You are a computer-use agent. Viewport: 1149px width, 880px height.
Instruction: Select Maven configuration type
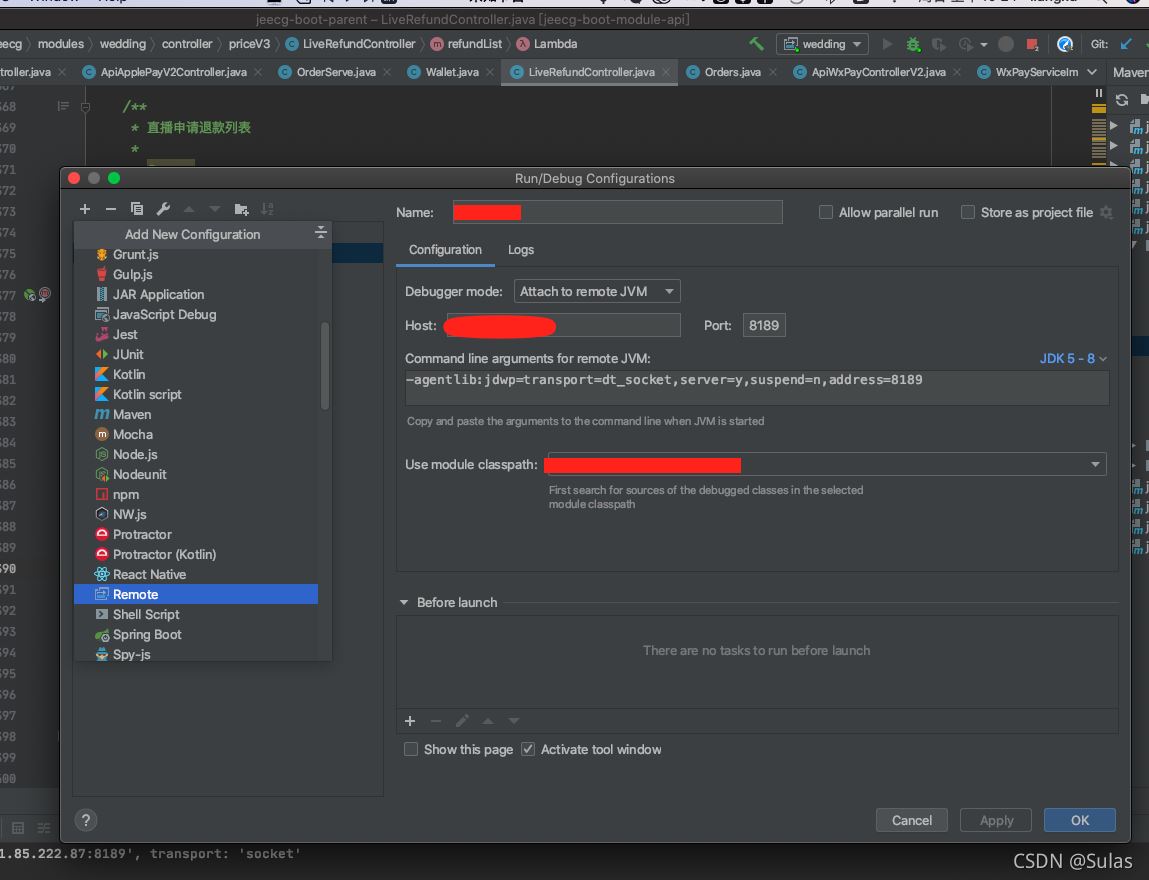point(196,415)
